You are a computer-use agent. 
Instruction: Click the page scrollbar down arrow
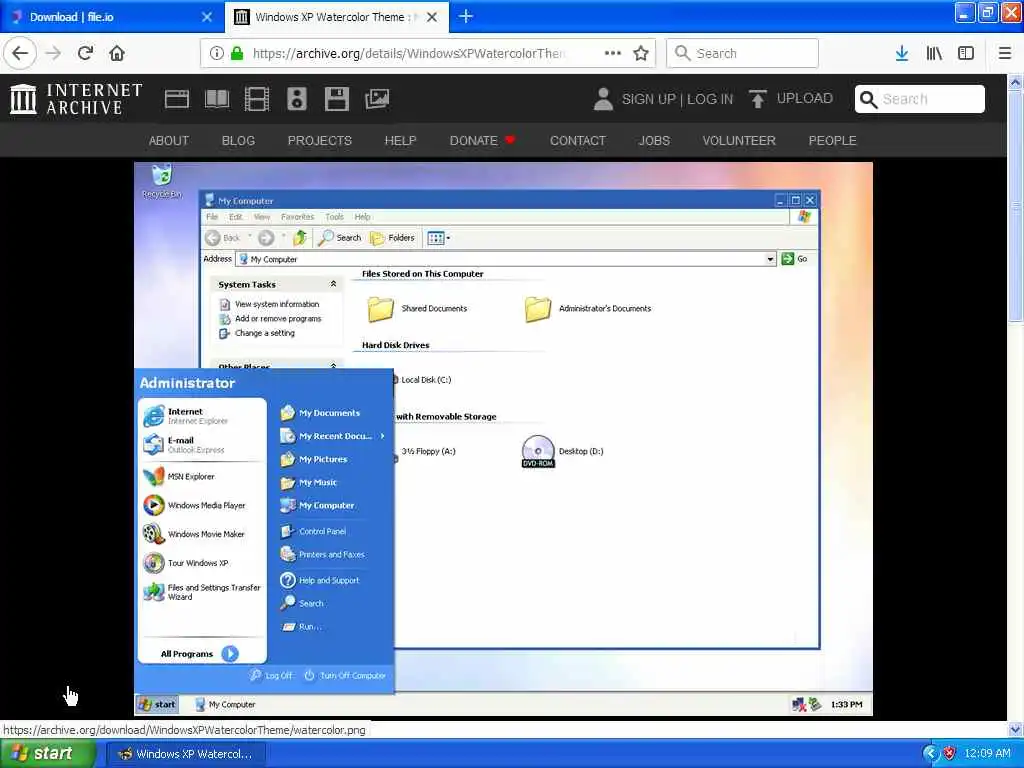pyautogui.click(x=1016, y=729)
